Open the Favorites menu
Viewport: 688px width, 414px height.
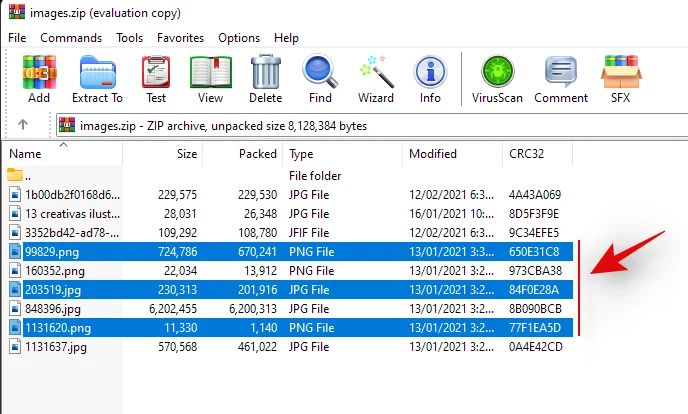coord(180,38)
